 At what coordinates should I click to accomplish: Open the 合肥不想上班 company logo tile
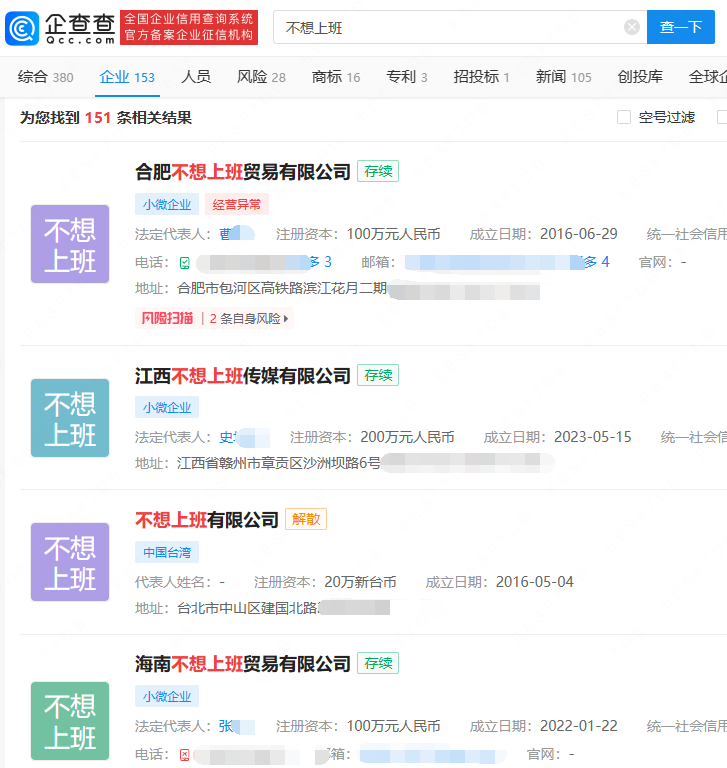tap(70, 244)
